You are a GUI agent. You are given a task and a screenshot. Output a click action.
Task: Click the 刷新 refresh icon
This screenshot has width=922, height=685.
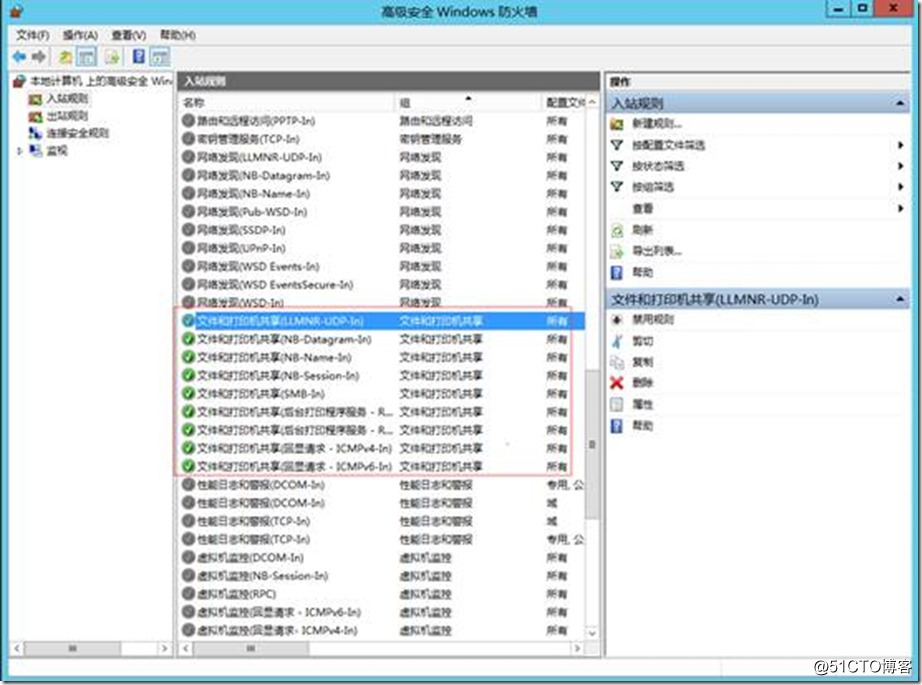pos(617,230)
